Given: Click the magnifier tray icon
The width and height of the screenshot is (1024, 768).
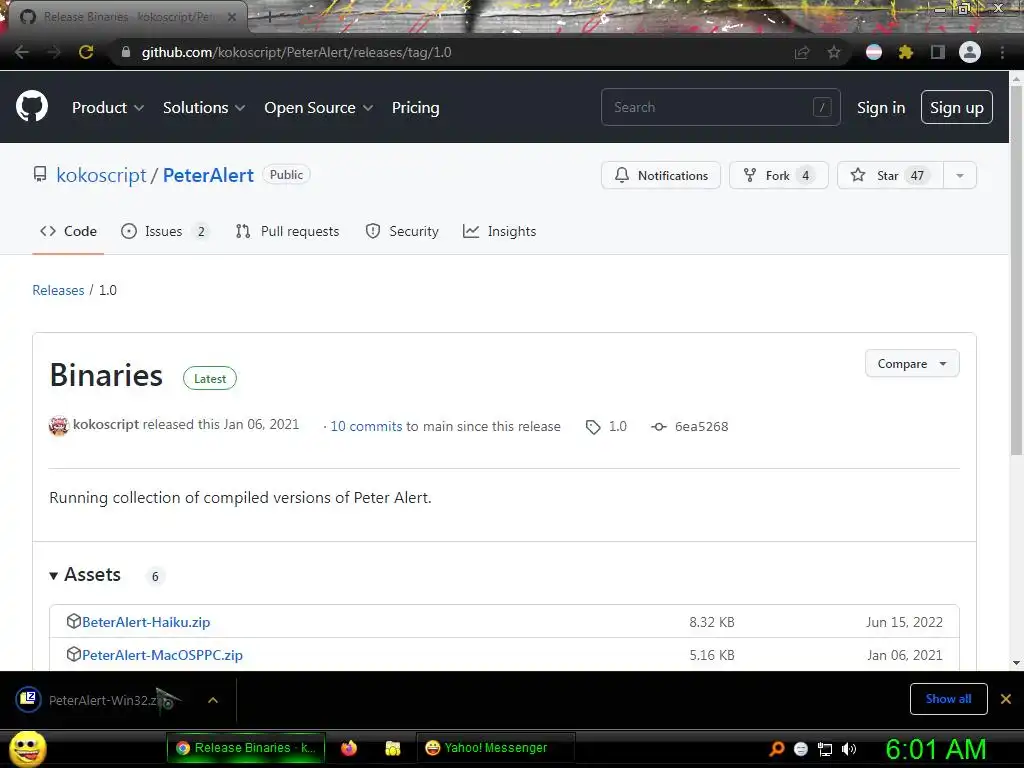Looking at the screenshot, I should (776, 749).
